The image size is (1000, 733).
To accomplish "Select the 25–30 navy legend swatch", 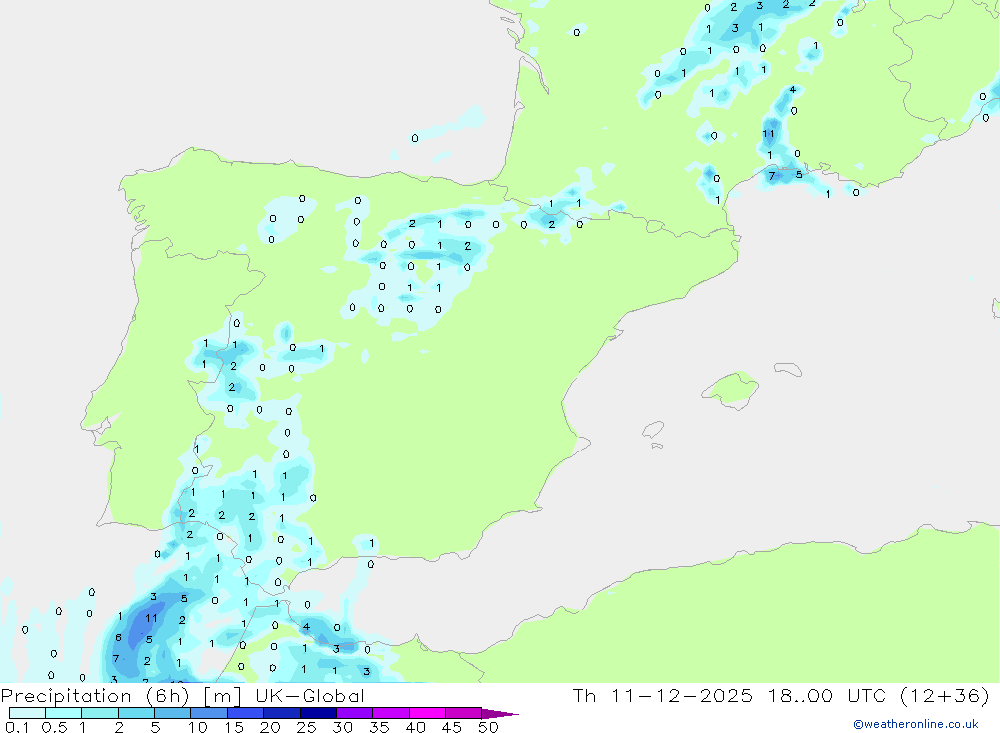I will 318,713.
